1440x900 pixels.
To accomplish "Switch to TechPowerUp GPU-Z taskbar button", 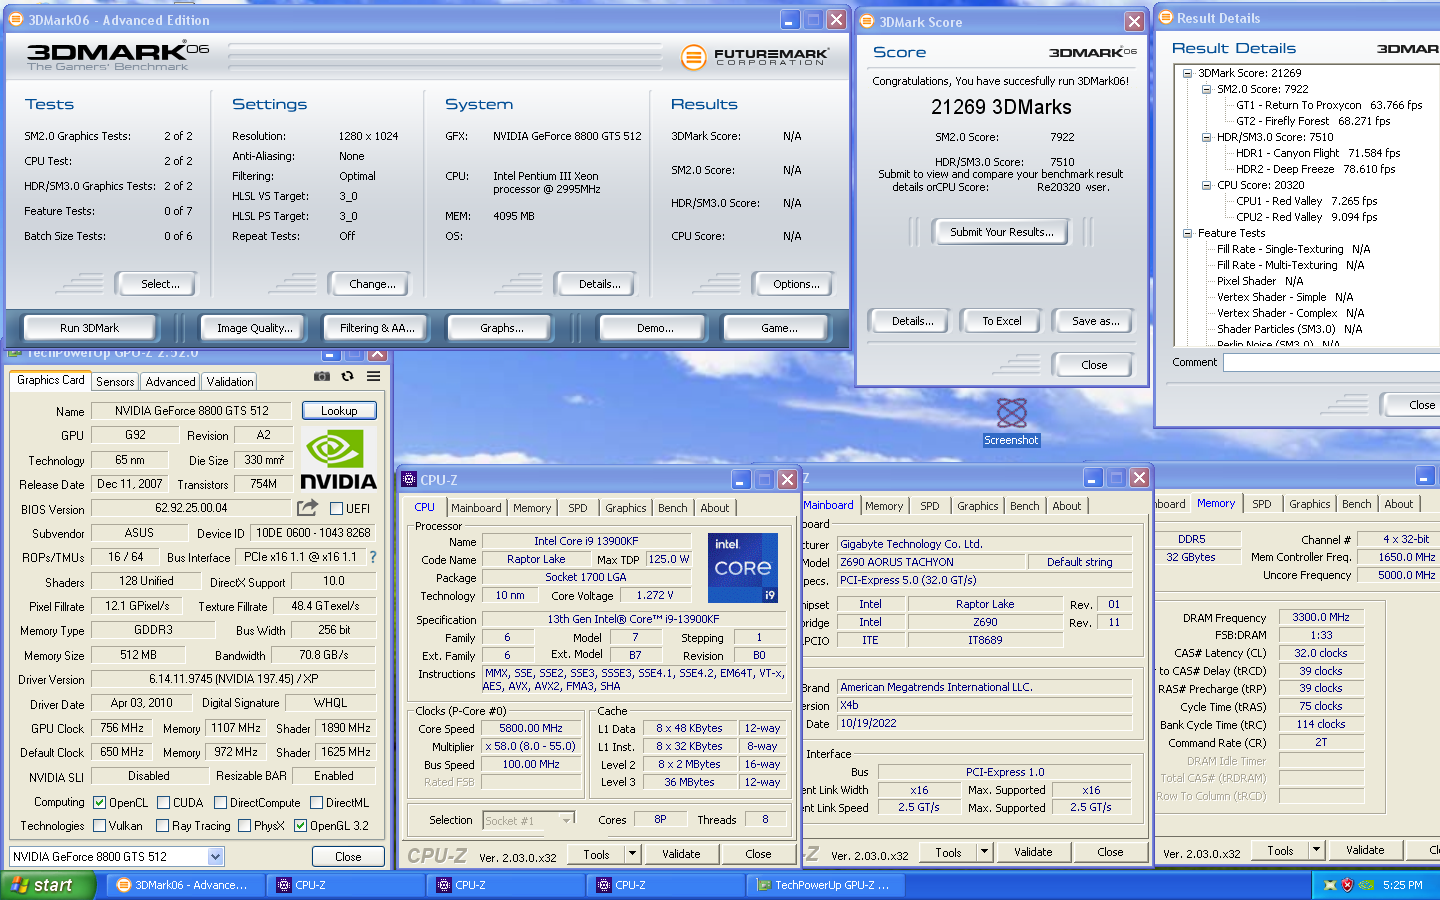I will (827, 885).
